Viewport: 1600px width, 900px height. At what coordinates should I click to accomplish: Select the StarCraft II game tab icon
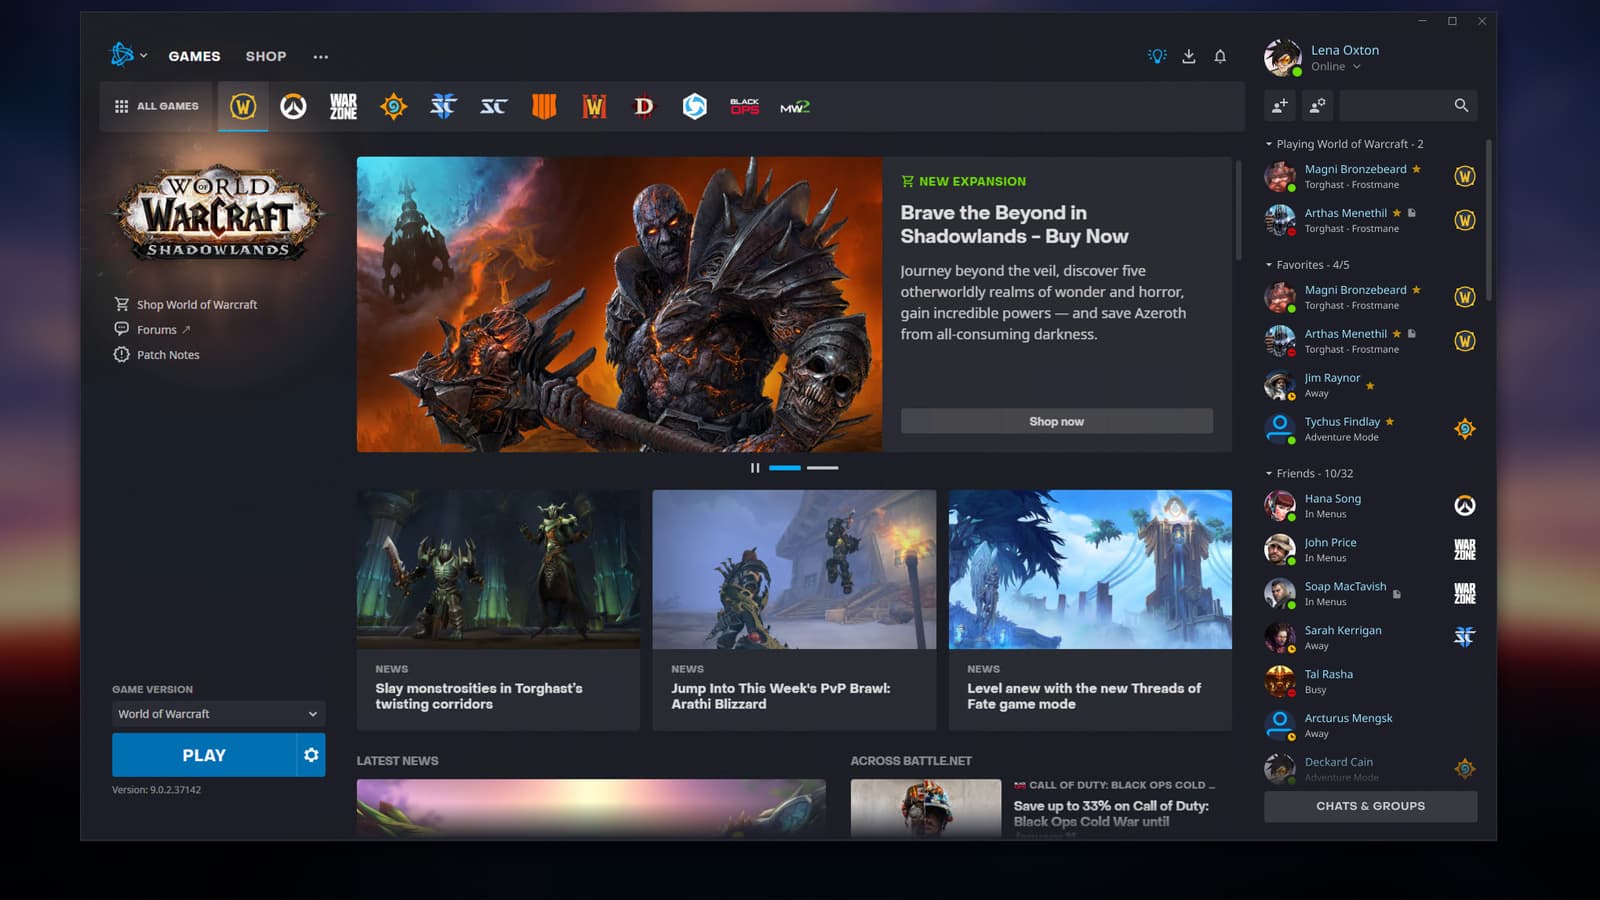point(443,106)
